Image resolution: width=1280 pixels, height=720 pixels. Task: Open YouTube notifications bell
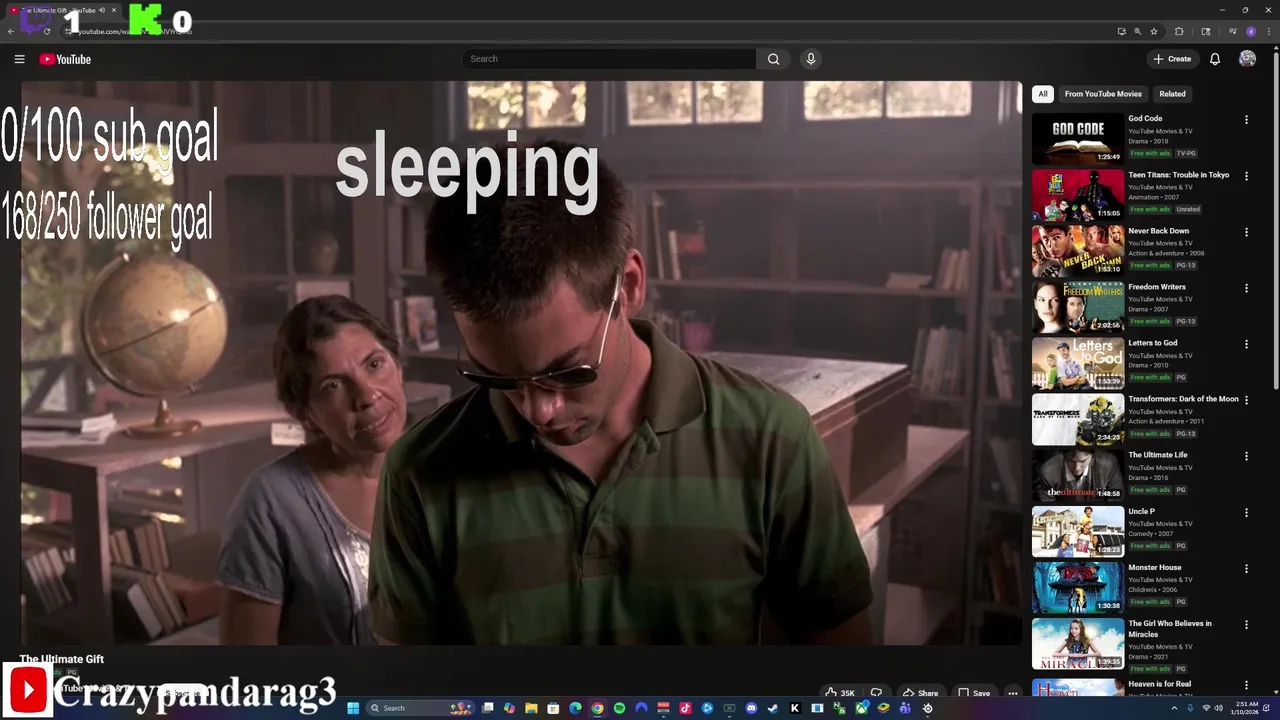[x=1215, y=59]
